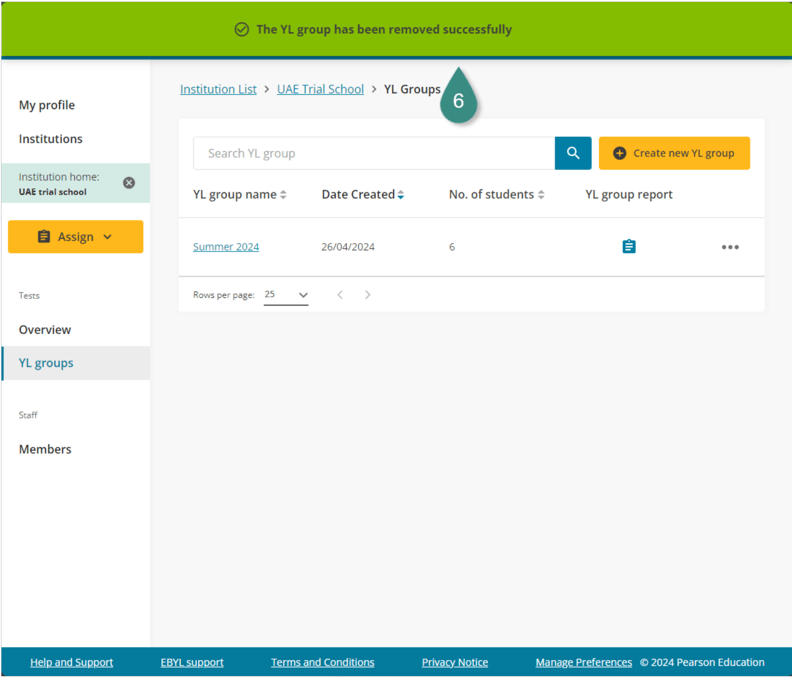The height and width of the screenshot is (678, 792).
Task: Go to previous page arrow
Action: [340, 295]
